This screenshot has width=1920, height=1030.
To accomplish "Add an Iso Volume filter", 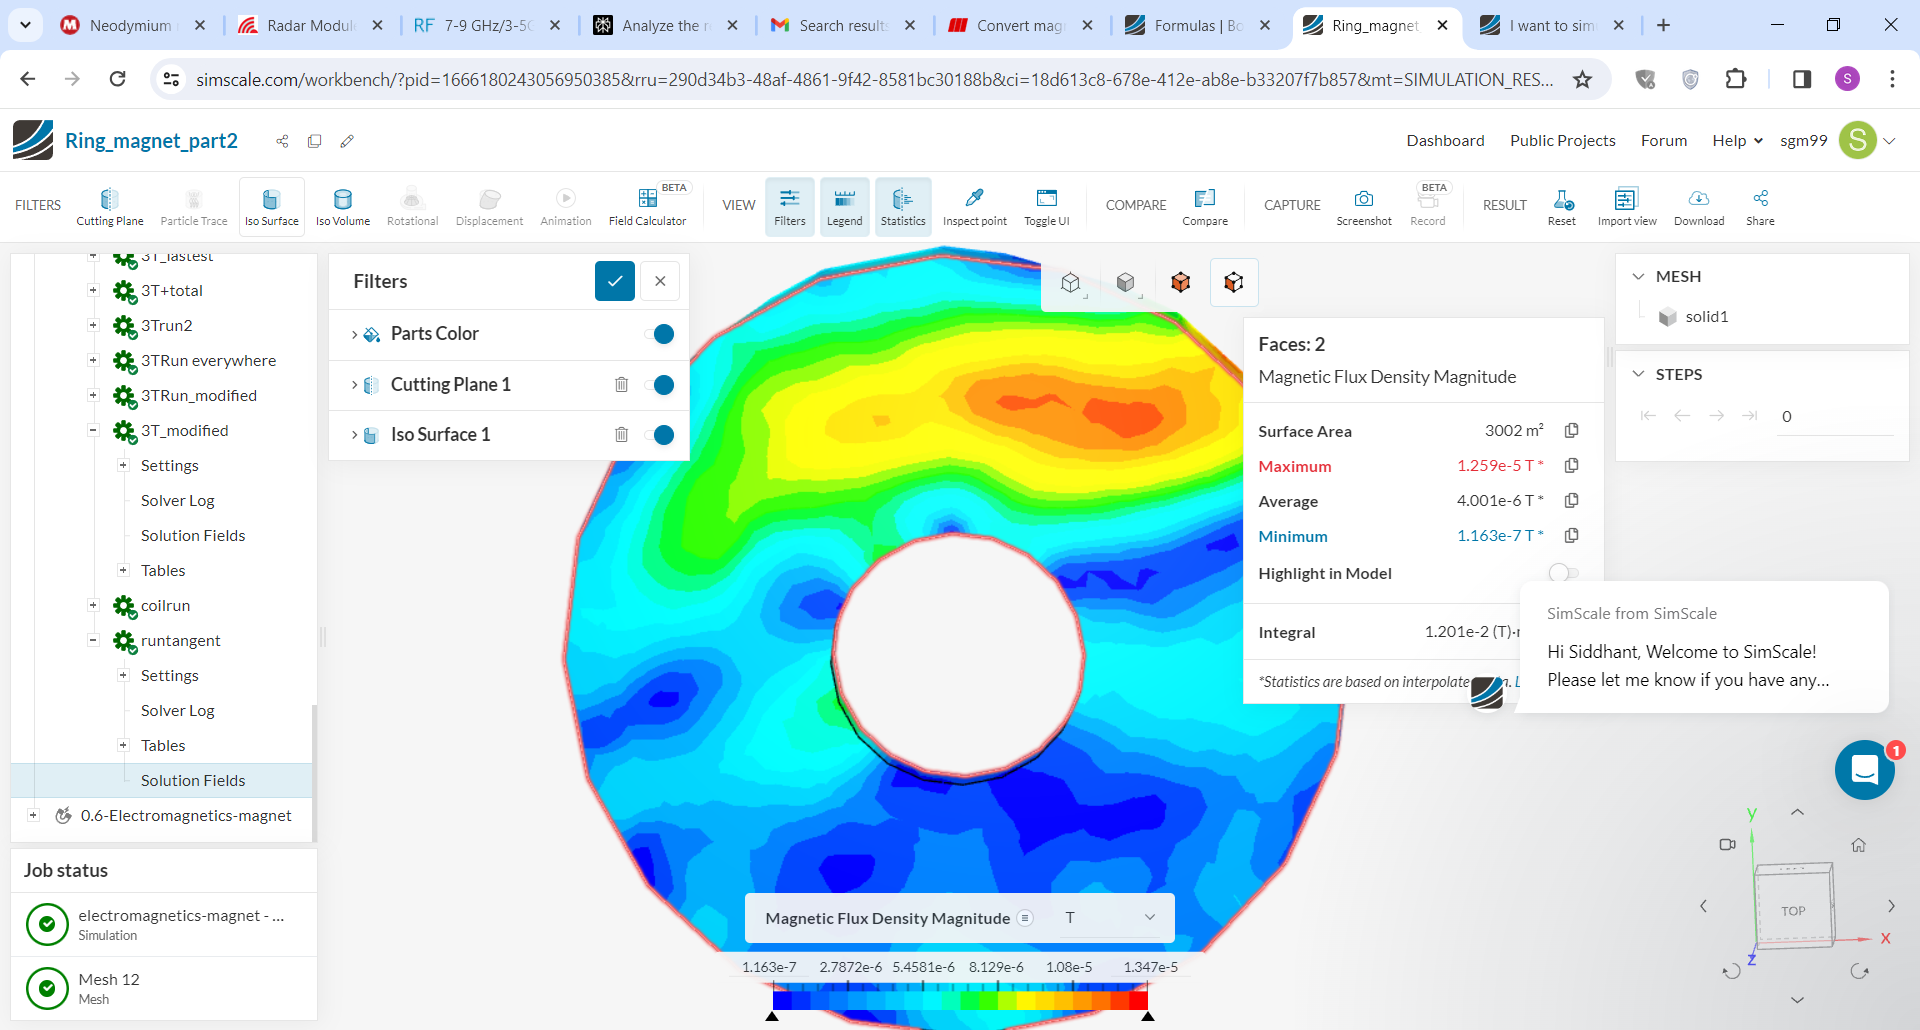I will (343, 206).
